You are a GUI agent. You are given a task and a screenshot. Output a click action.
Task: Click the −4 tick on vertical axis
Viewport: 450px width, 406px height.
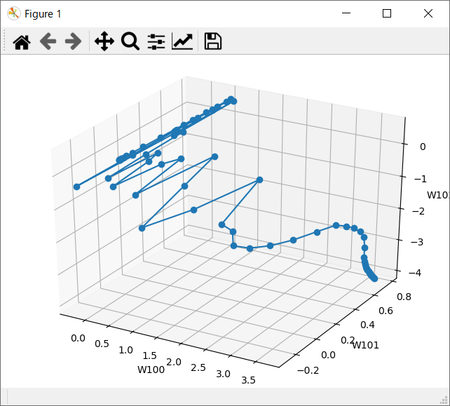(x=415, y=273)
